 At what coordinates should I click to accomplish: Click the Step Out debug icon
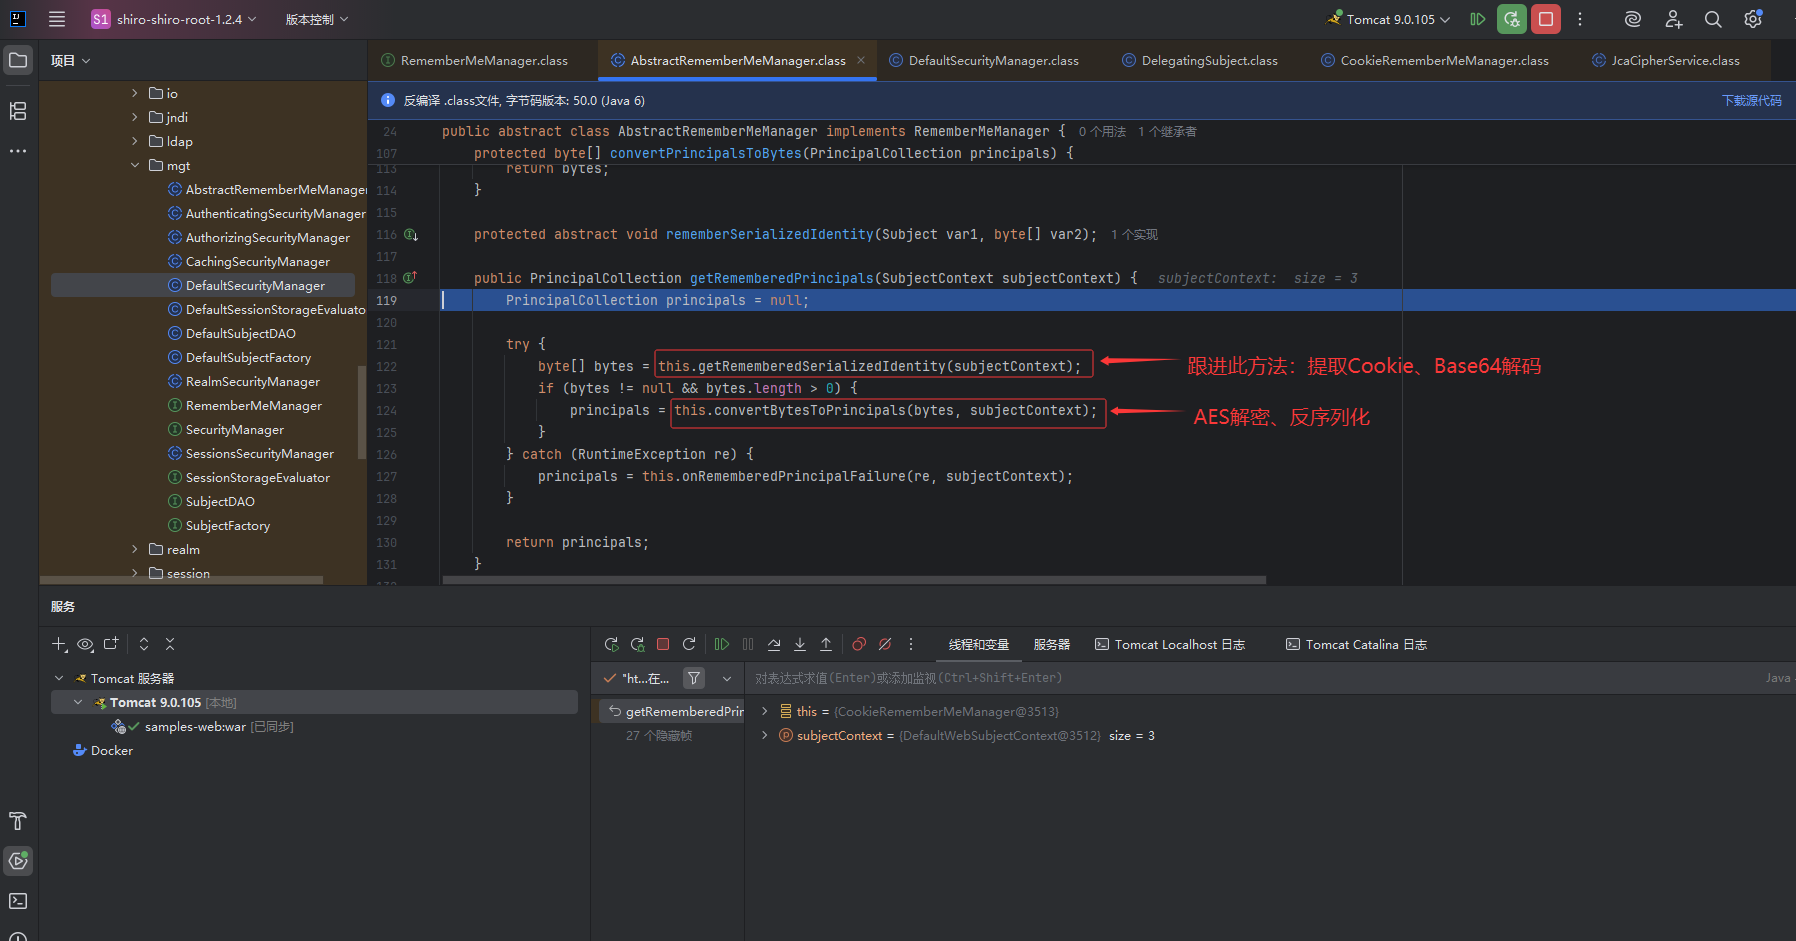[x=826, y=645]
